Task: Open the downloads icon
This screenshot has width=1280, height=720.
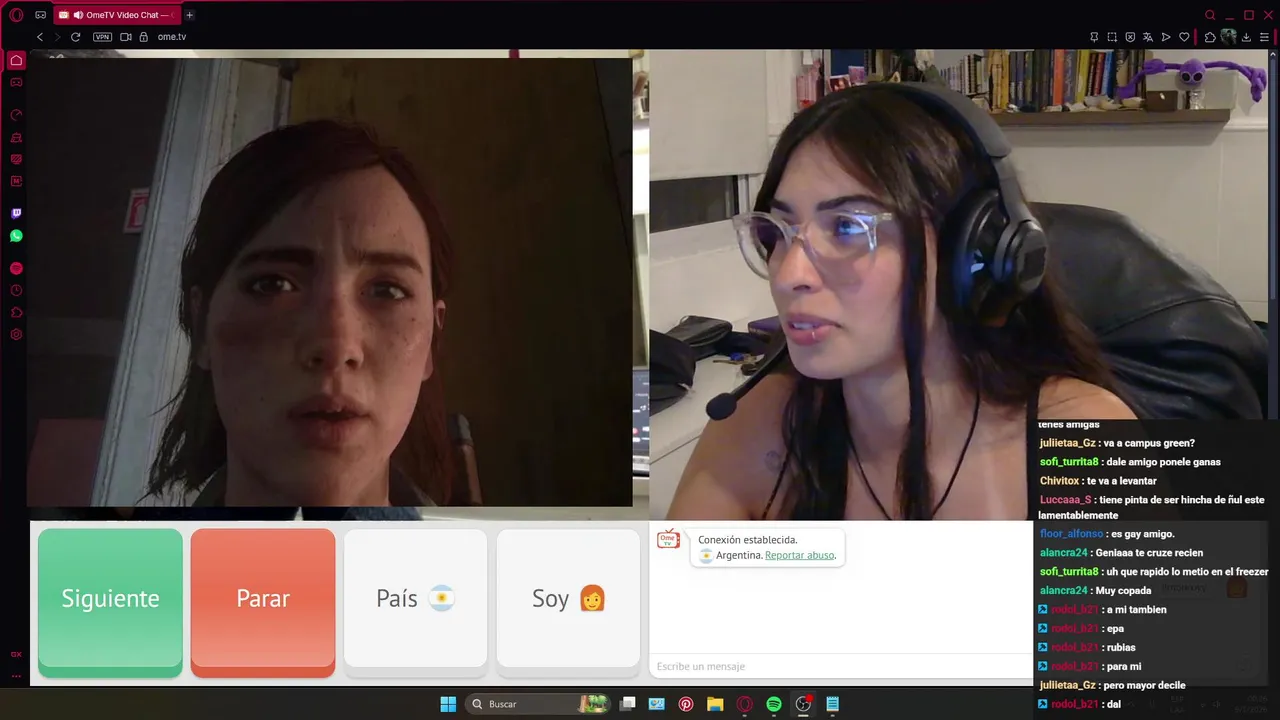Action: pyautogui.click(x=1246, y=37)
